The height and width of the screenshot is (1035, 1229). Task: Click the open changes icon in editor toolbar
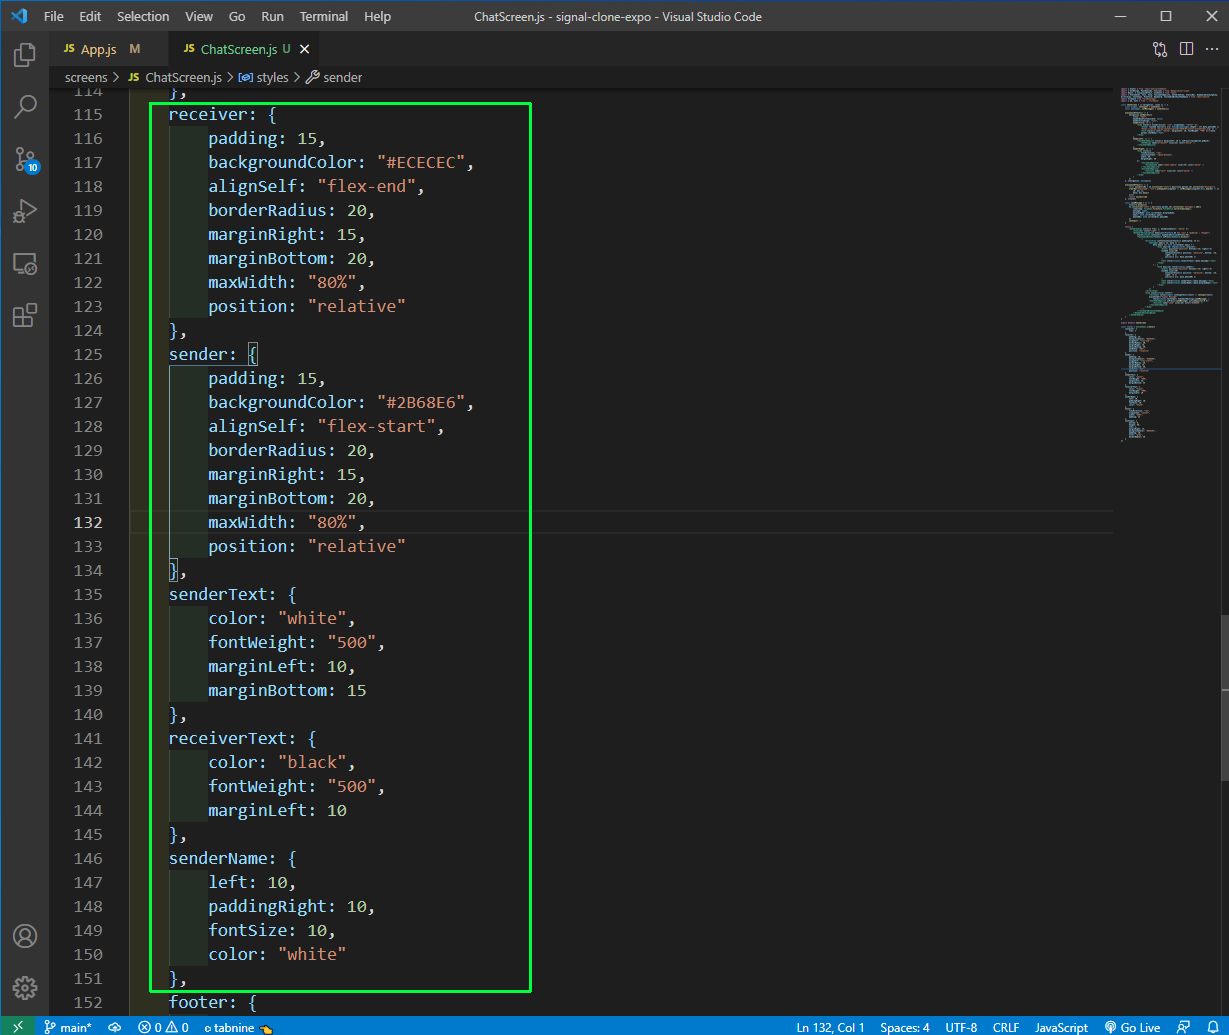1160,49
